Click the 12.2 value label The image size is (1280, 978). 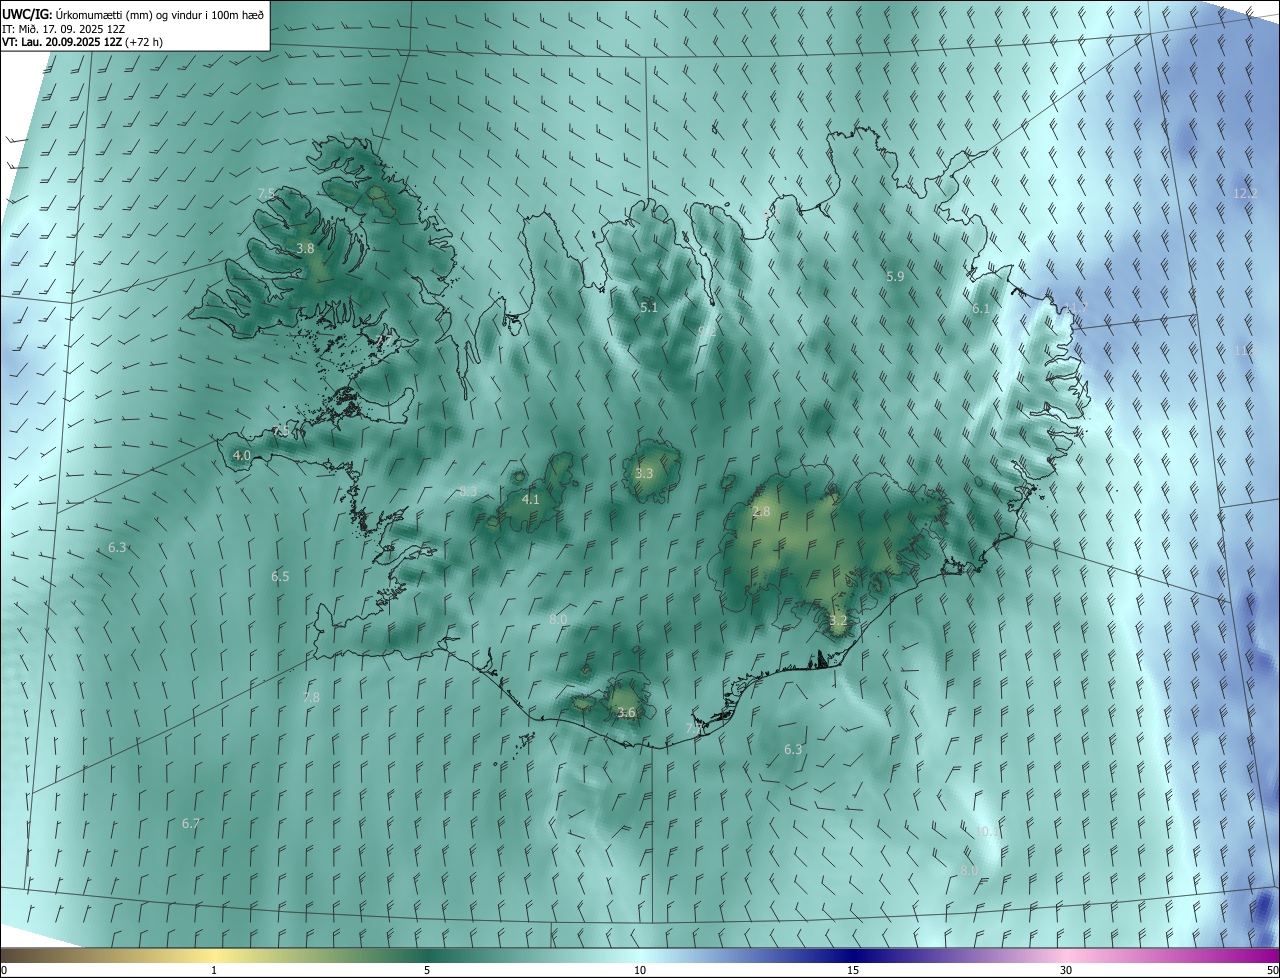point(1245,193)
